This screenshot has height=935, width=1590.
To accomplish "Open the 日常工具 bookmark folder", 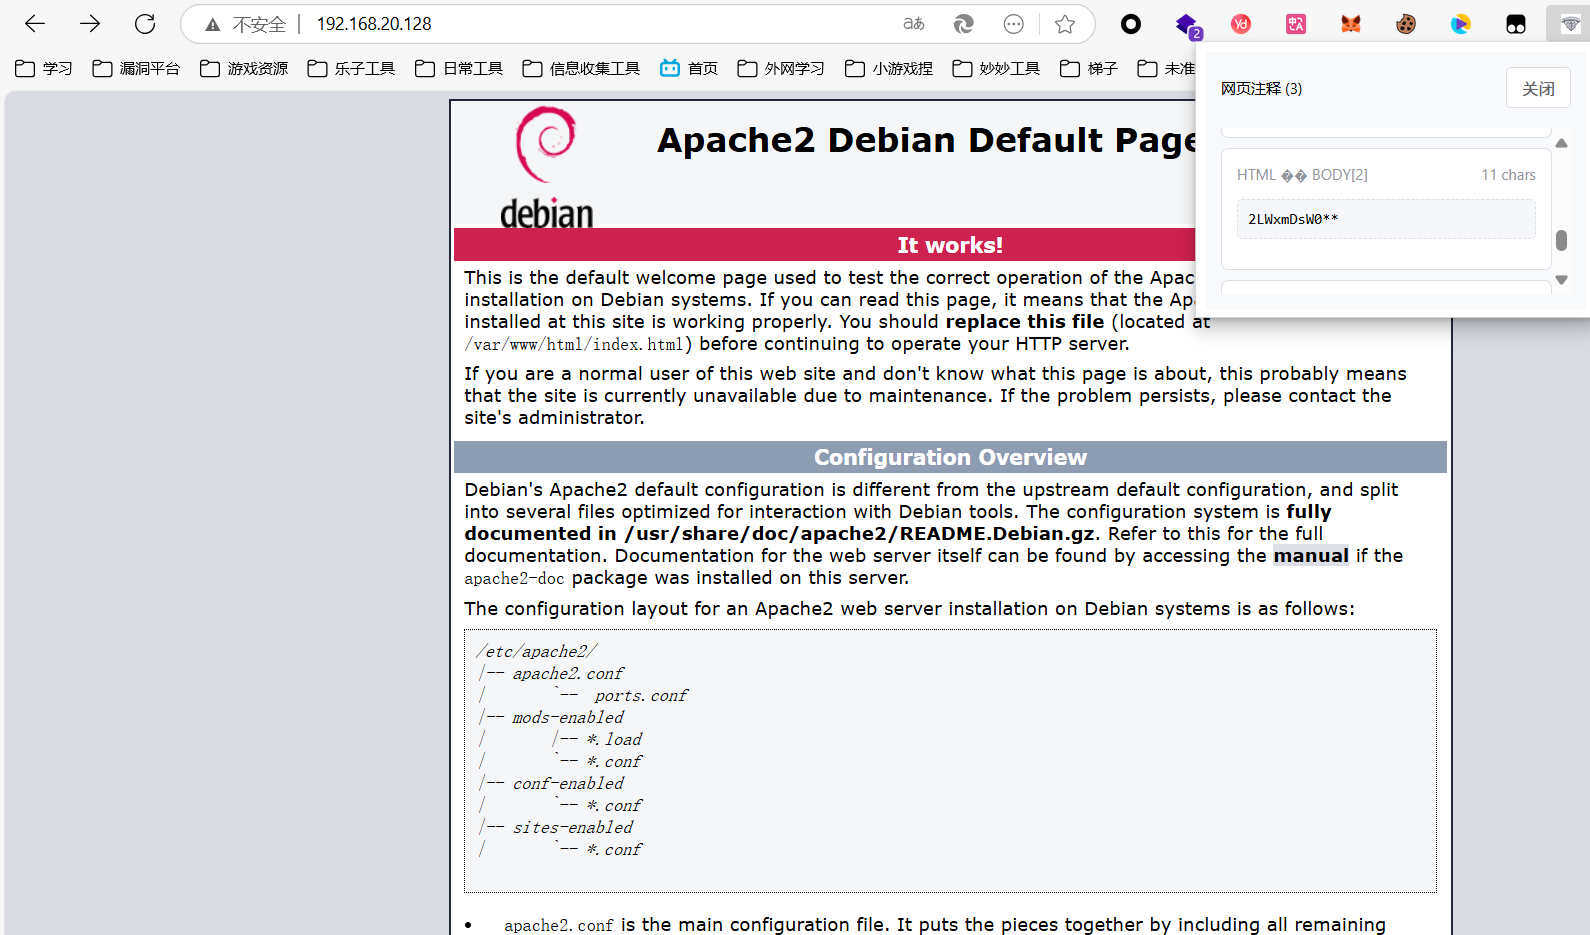I will [459, 68].
